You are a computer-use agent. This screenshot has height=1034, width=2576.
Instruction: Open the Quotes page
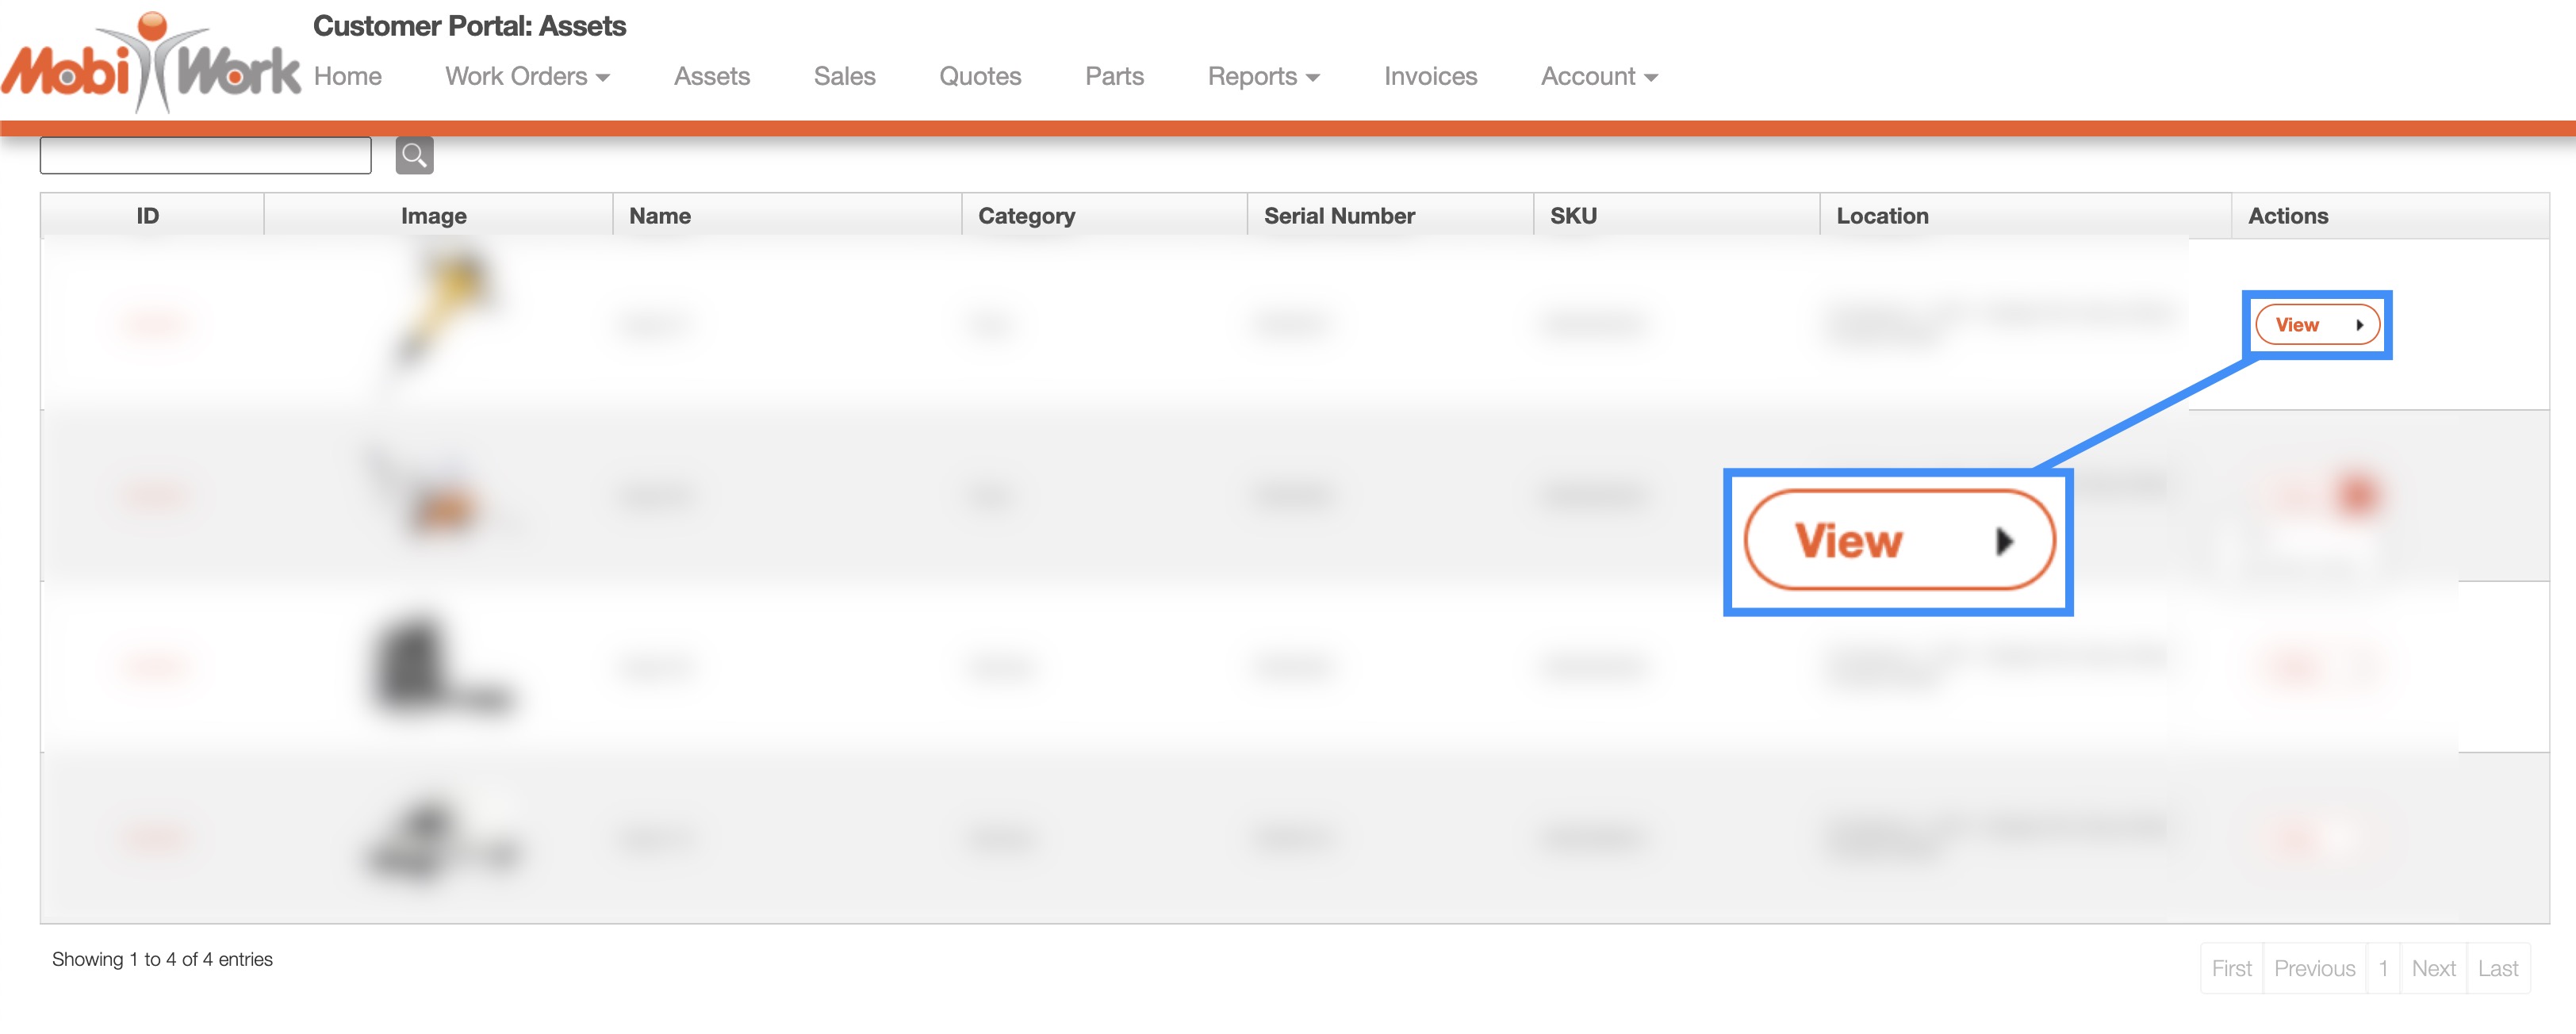979,77
